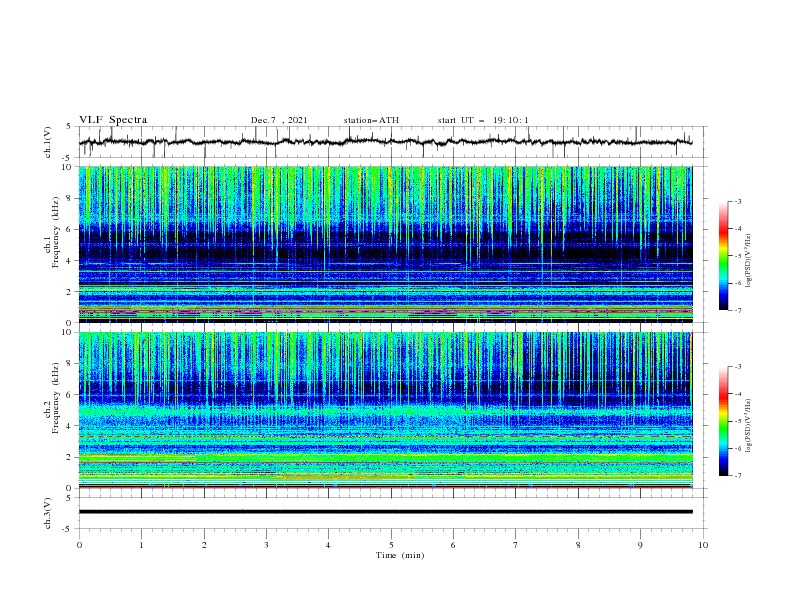This screenshot has width=792, height=612.
Task: Click the "-3" tick on ch.2 color bar
Action: tap(738, 367)
